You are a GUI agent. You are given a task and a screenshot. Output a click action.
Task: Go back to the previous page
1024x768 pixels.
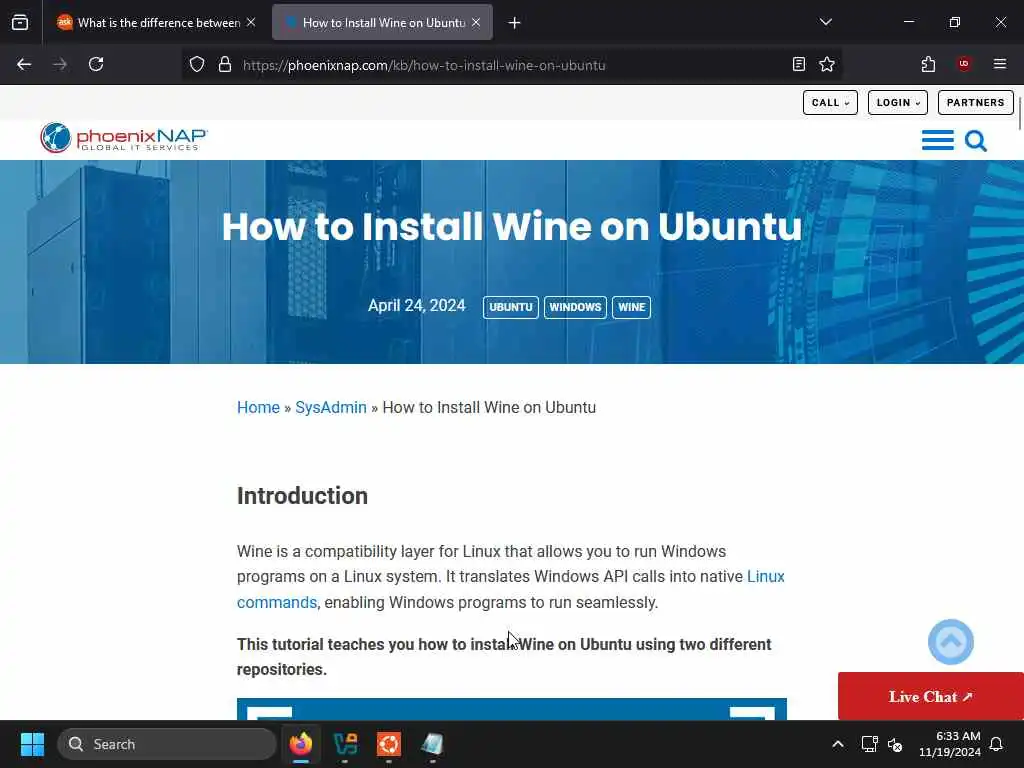[24, 64]
